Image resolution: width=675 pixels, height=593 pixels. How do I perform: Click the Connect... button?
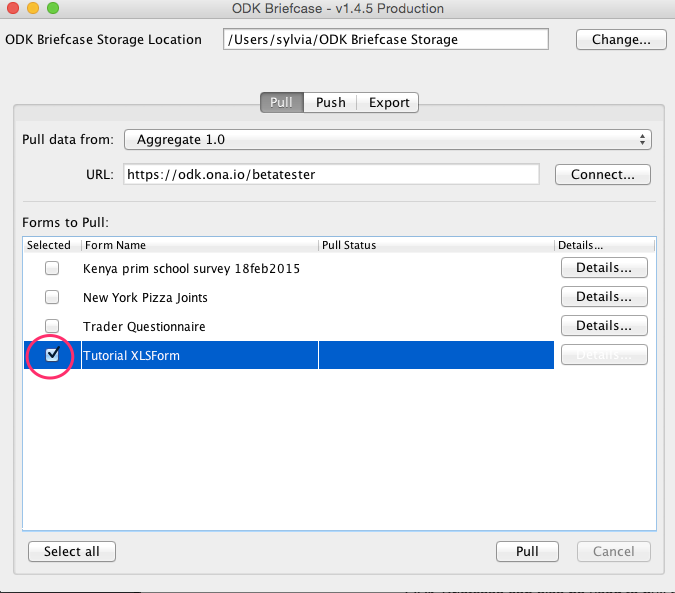tap(603, 174)
